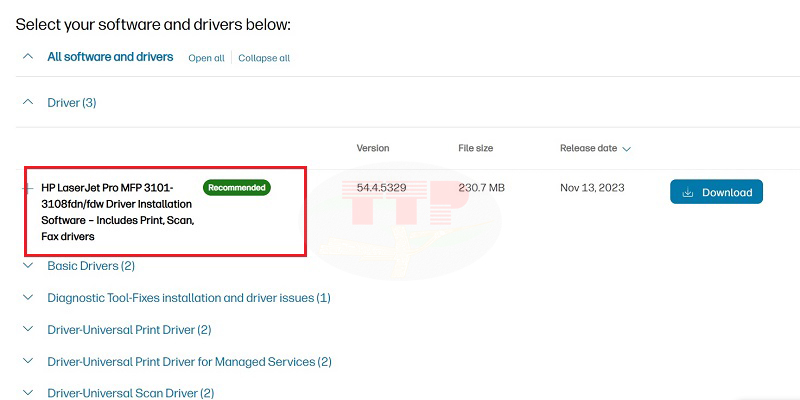This screenshot has width=800, height=400.
Task: Open Diagnostic Tool-Fixes installation and driver issues (1)
Action: click(189, 297)
